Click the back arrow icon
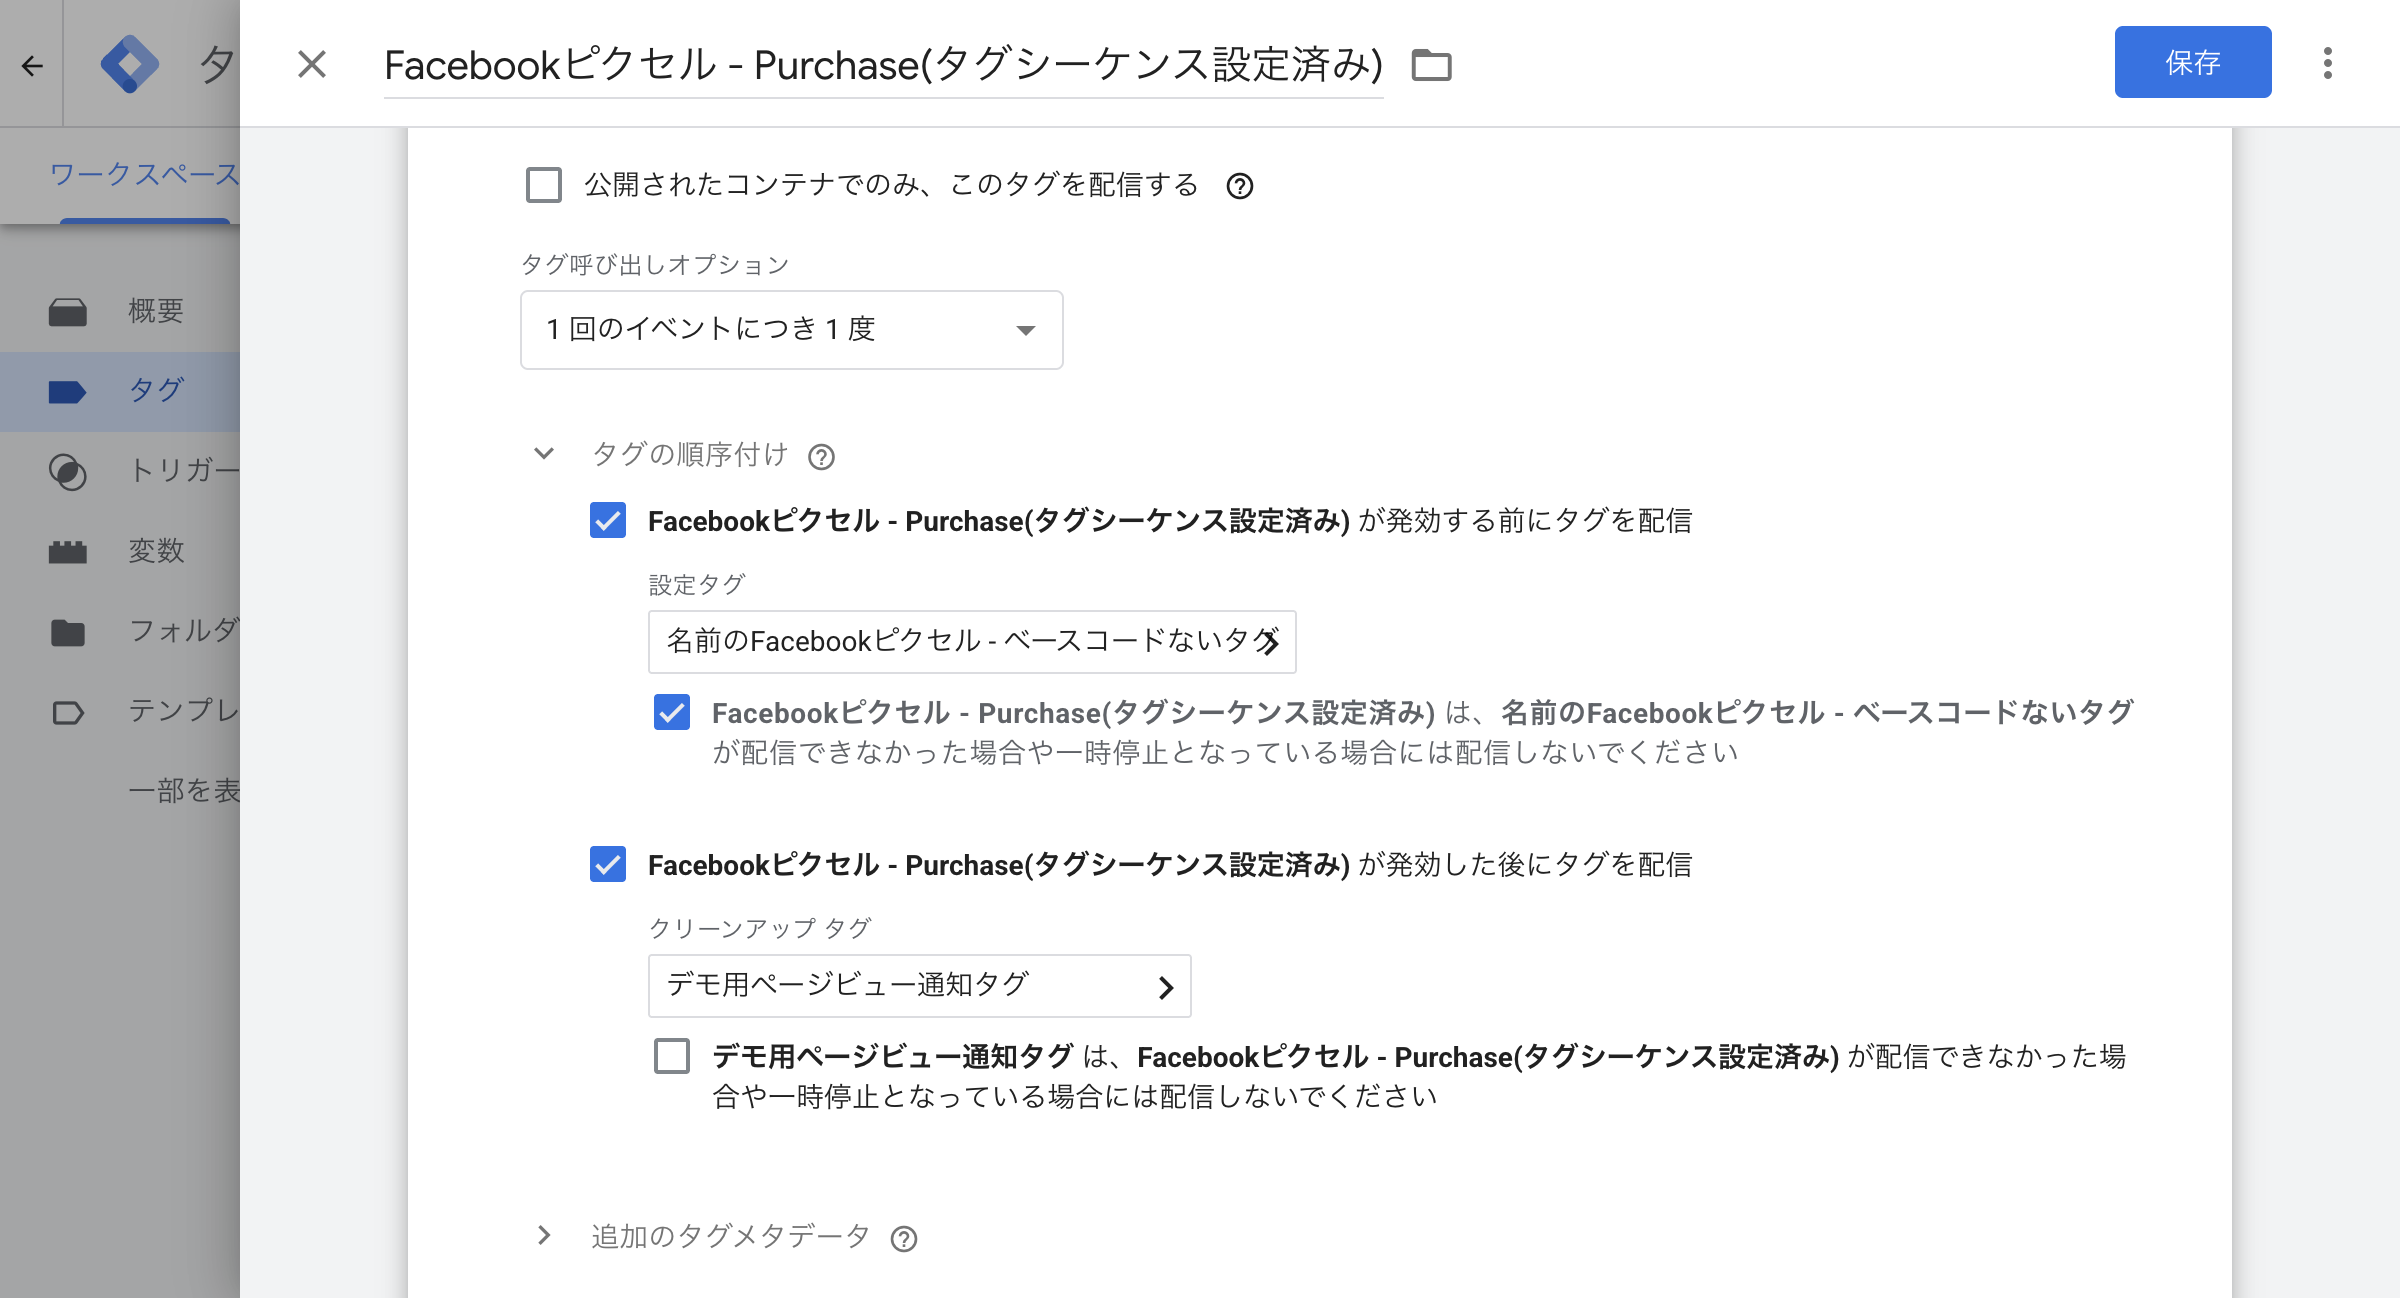 click(32, 66)
